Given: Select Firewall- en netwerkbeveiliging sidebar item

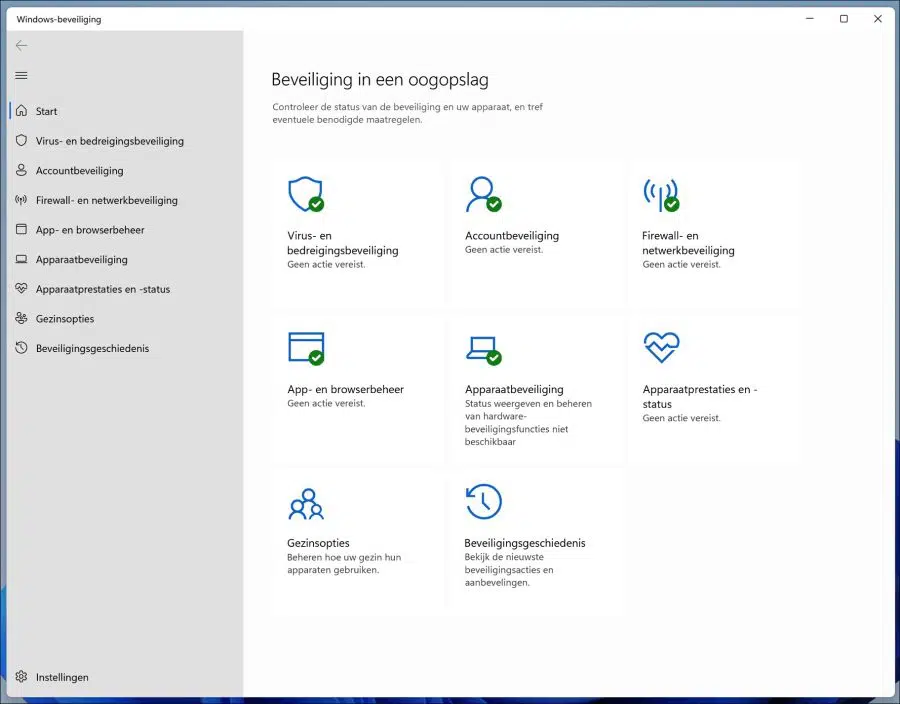Looking at the screenshot, I should (x=126, y=200).
